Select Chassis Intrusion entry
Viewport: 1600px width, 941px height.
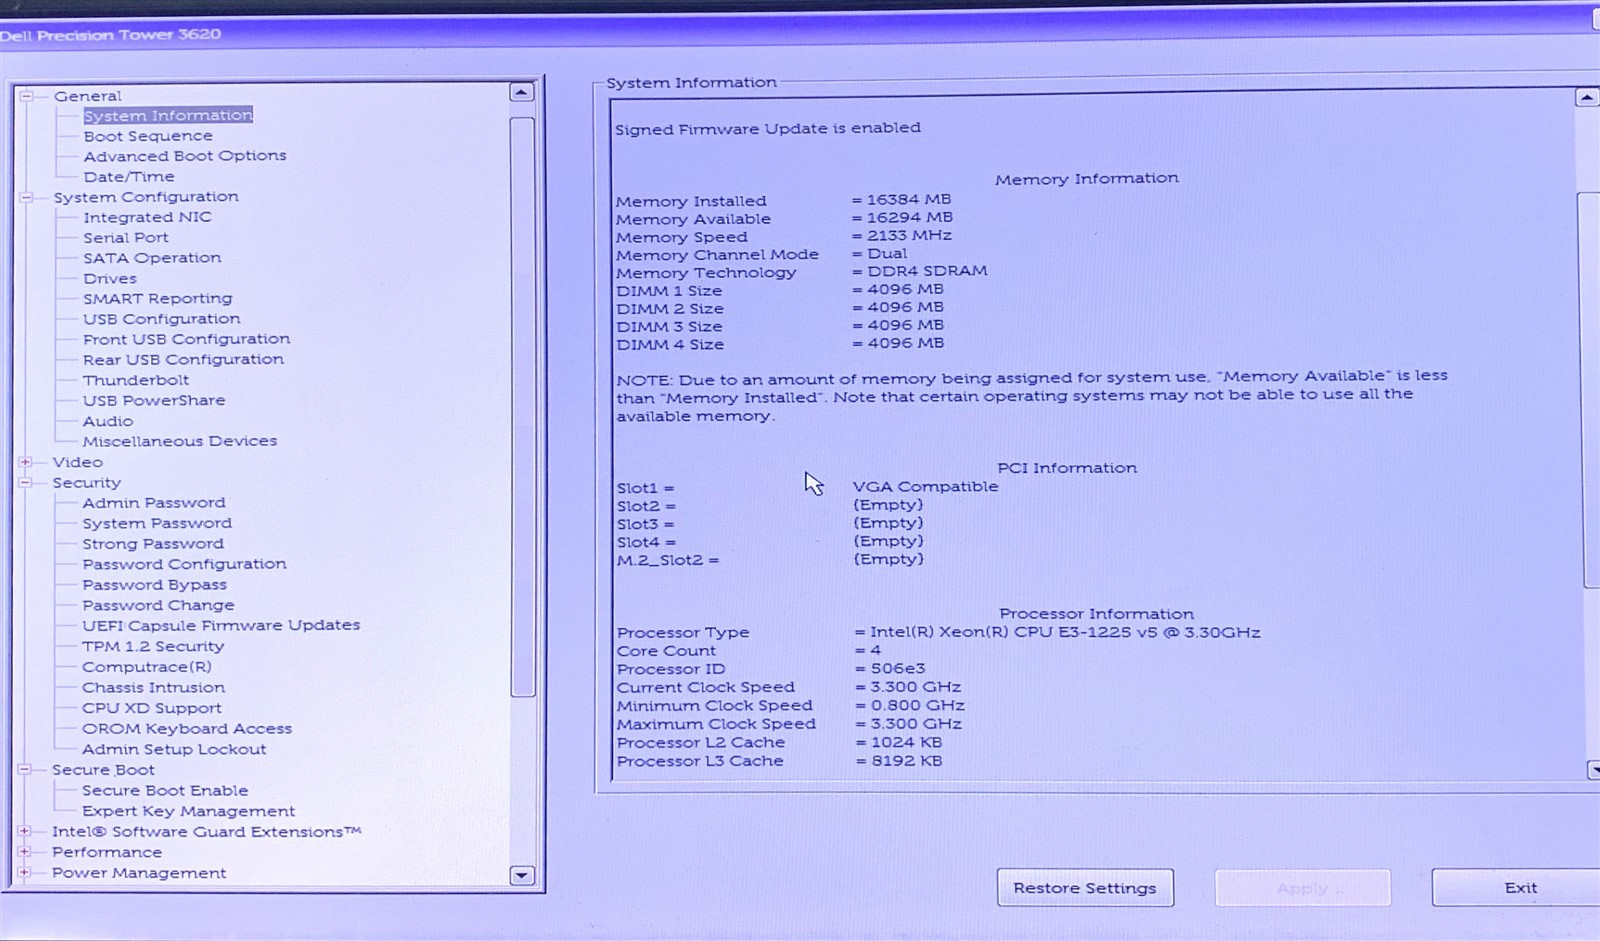153,688
